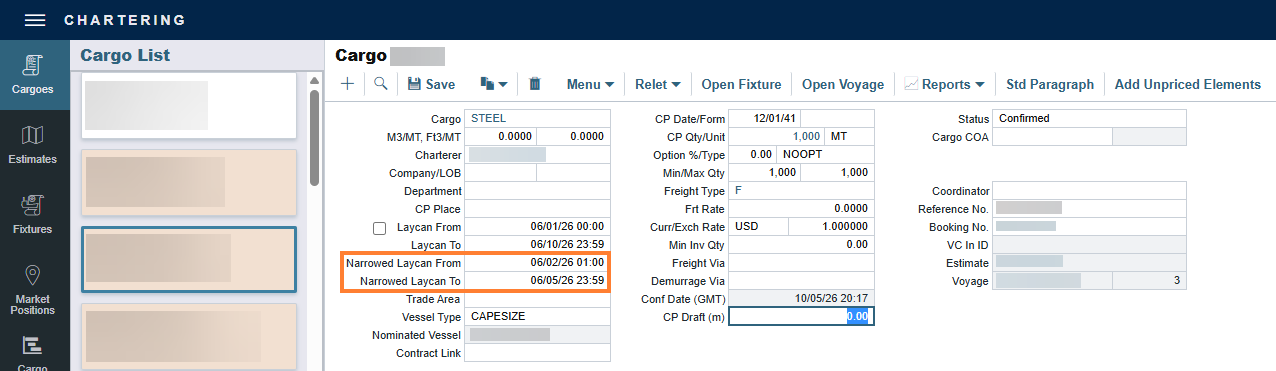Screen dimensions: 1276x371
Task: Click the Cargo COA field
Action: coord(1052,137)
